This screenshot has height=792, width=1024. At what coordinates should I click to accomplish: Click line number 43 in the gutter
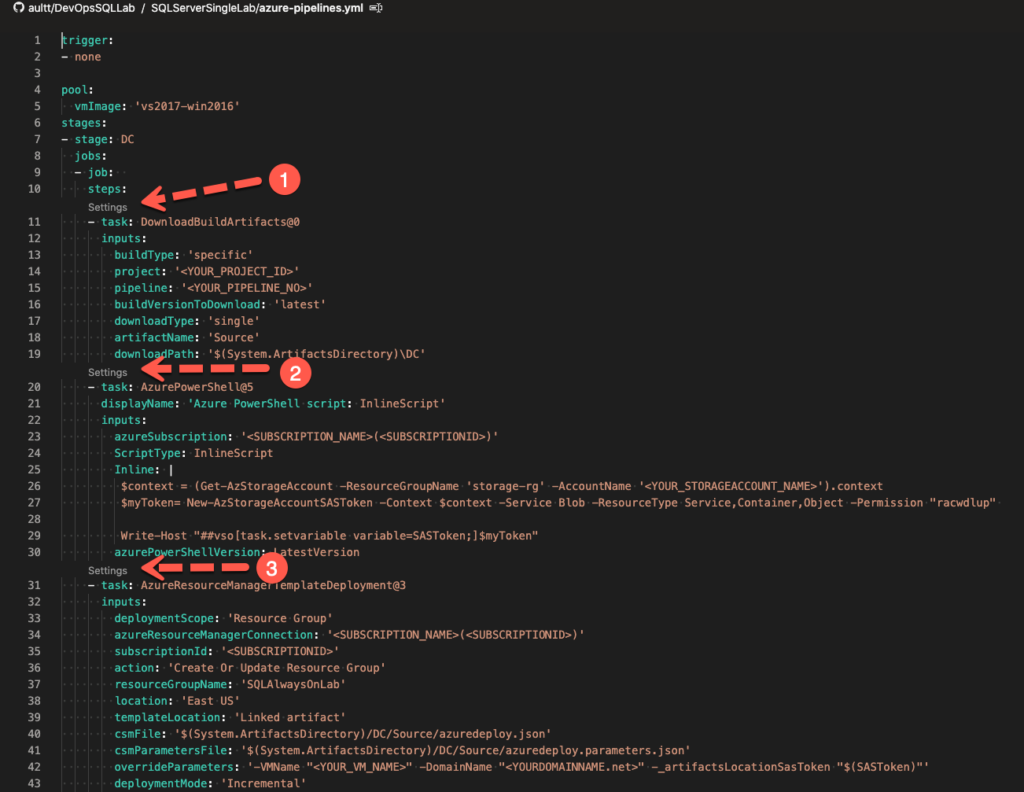pyautogui.click(x=34, y=784)
